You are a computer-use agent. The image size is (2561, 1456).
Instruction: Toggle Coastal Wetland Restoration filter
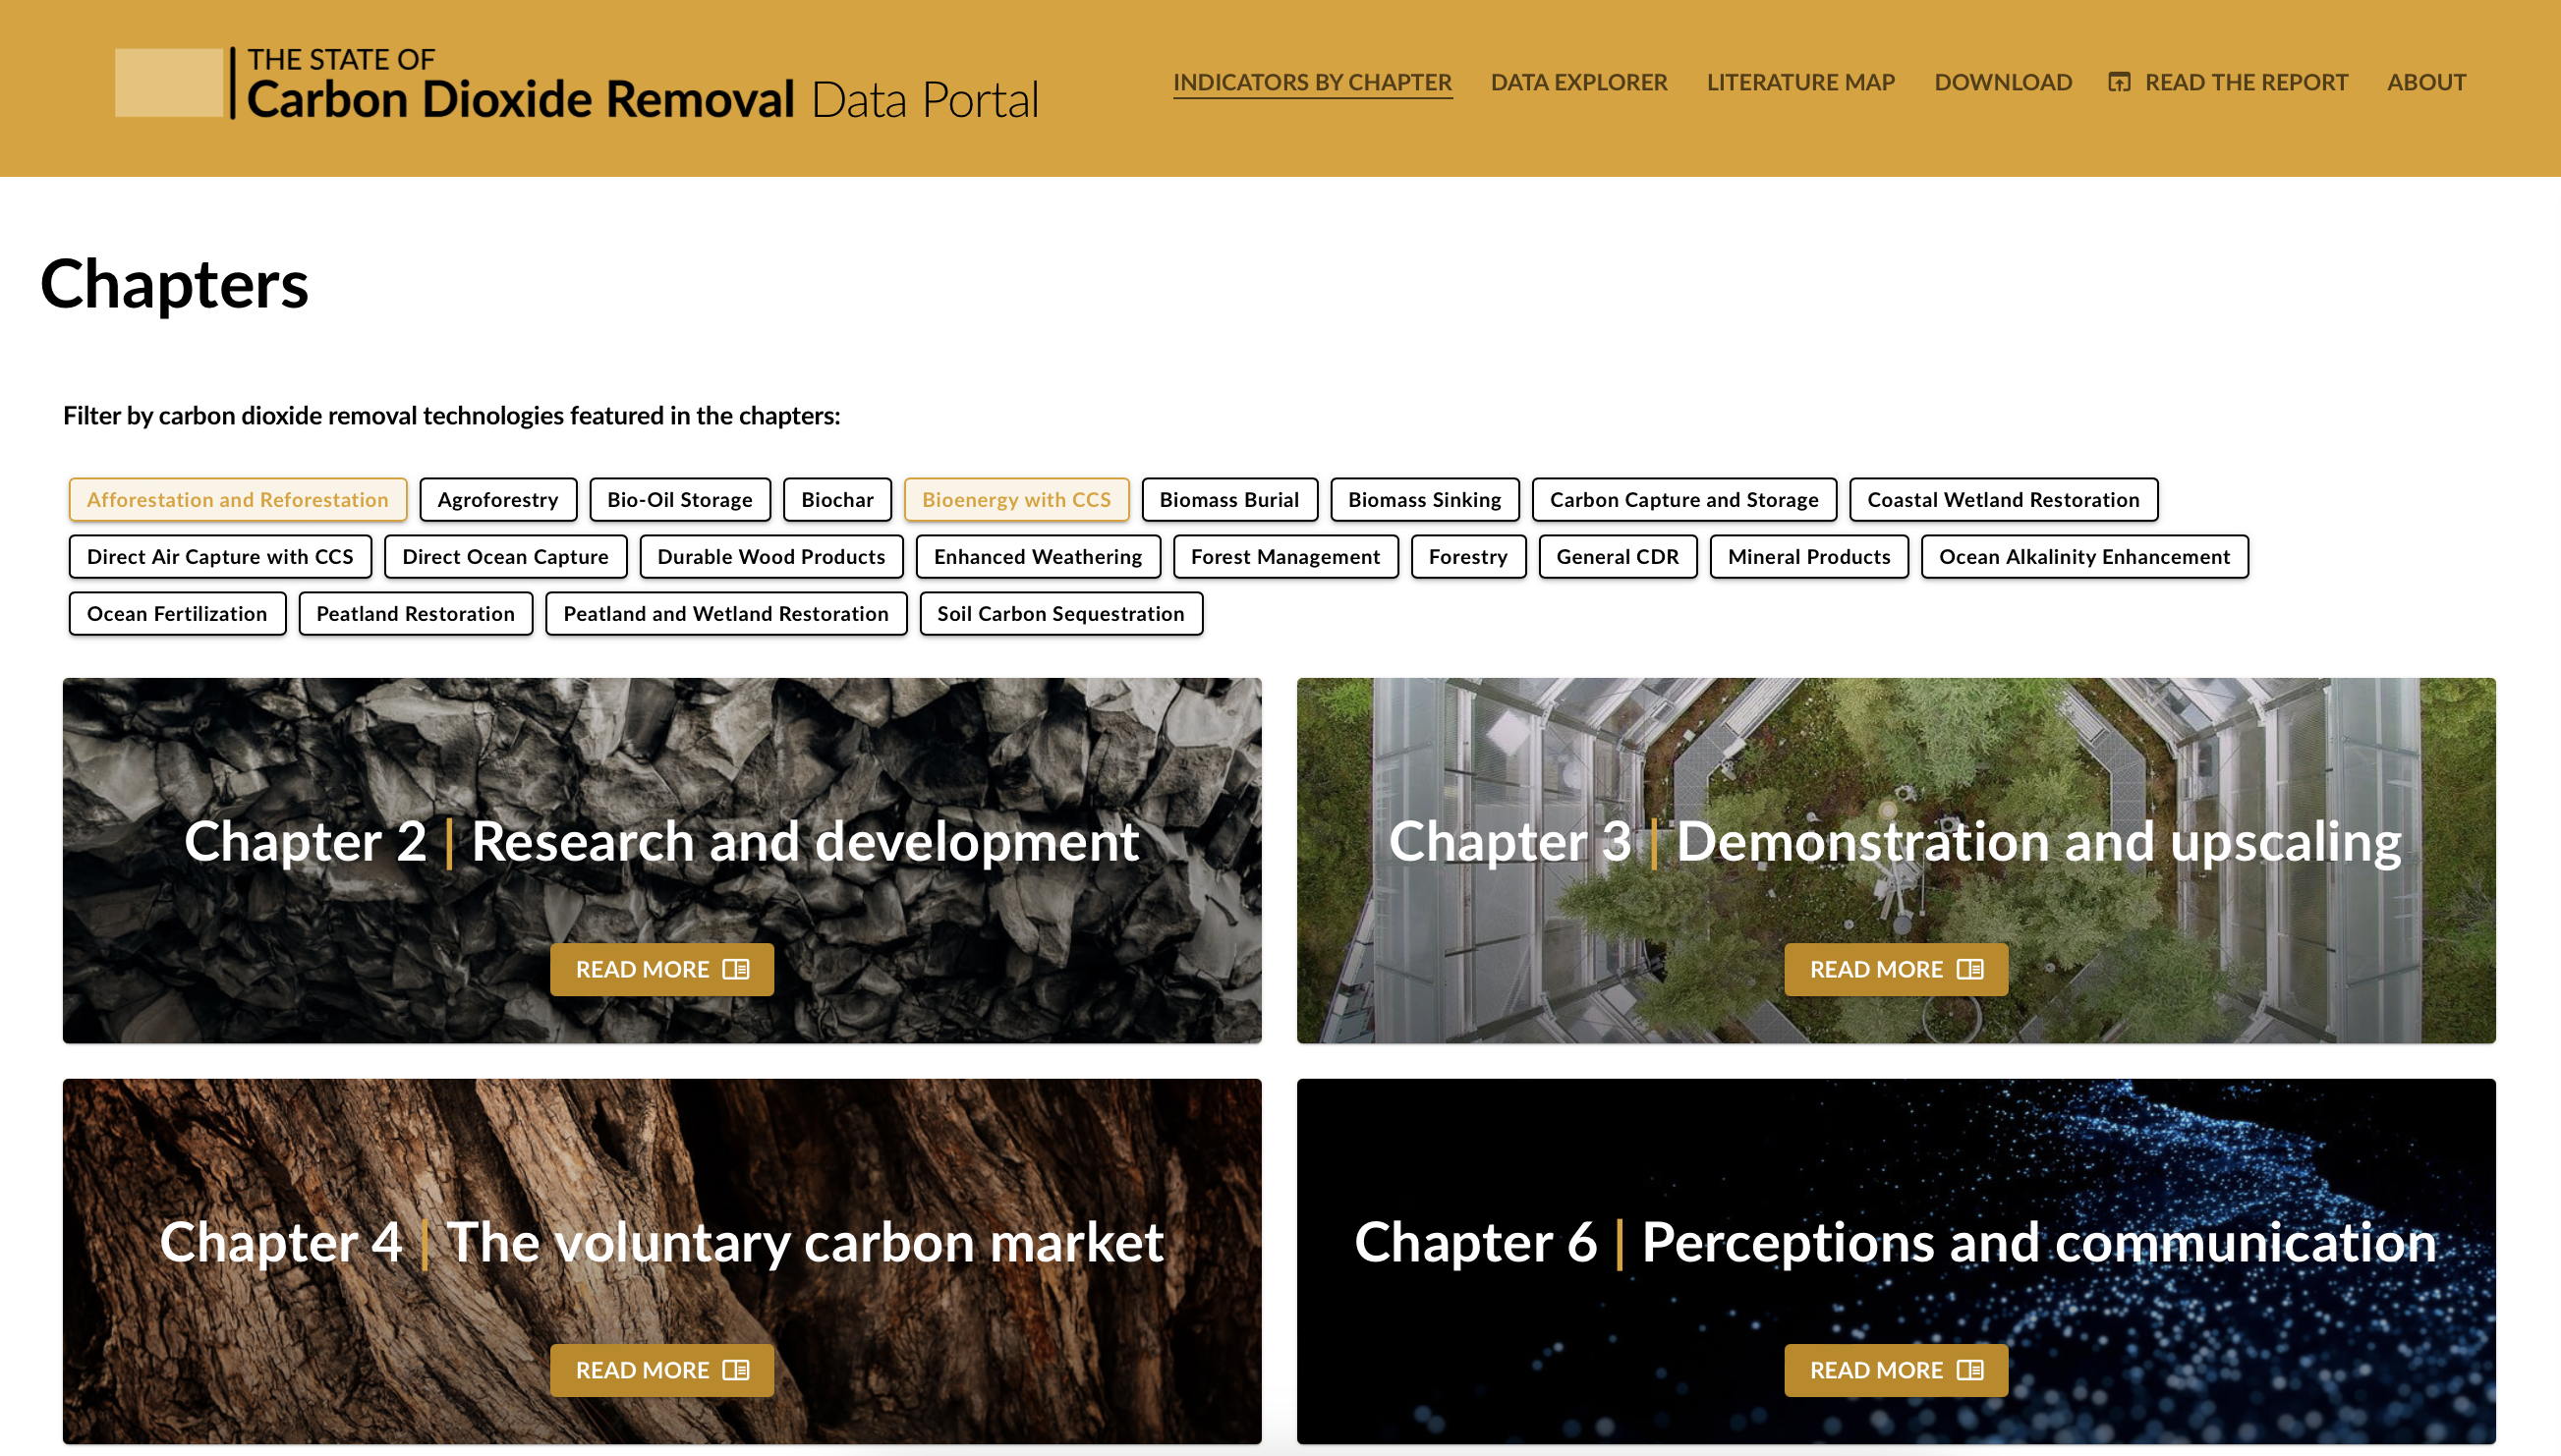[x=2003, y=500]
